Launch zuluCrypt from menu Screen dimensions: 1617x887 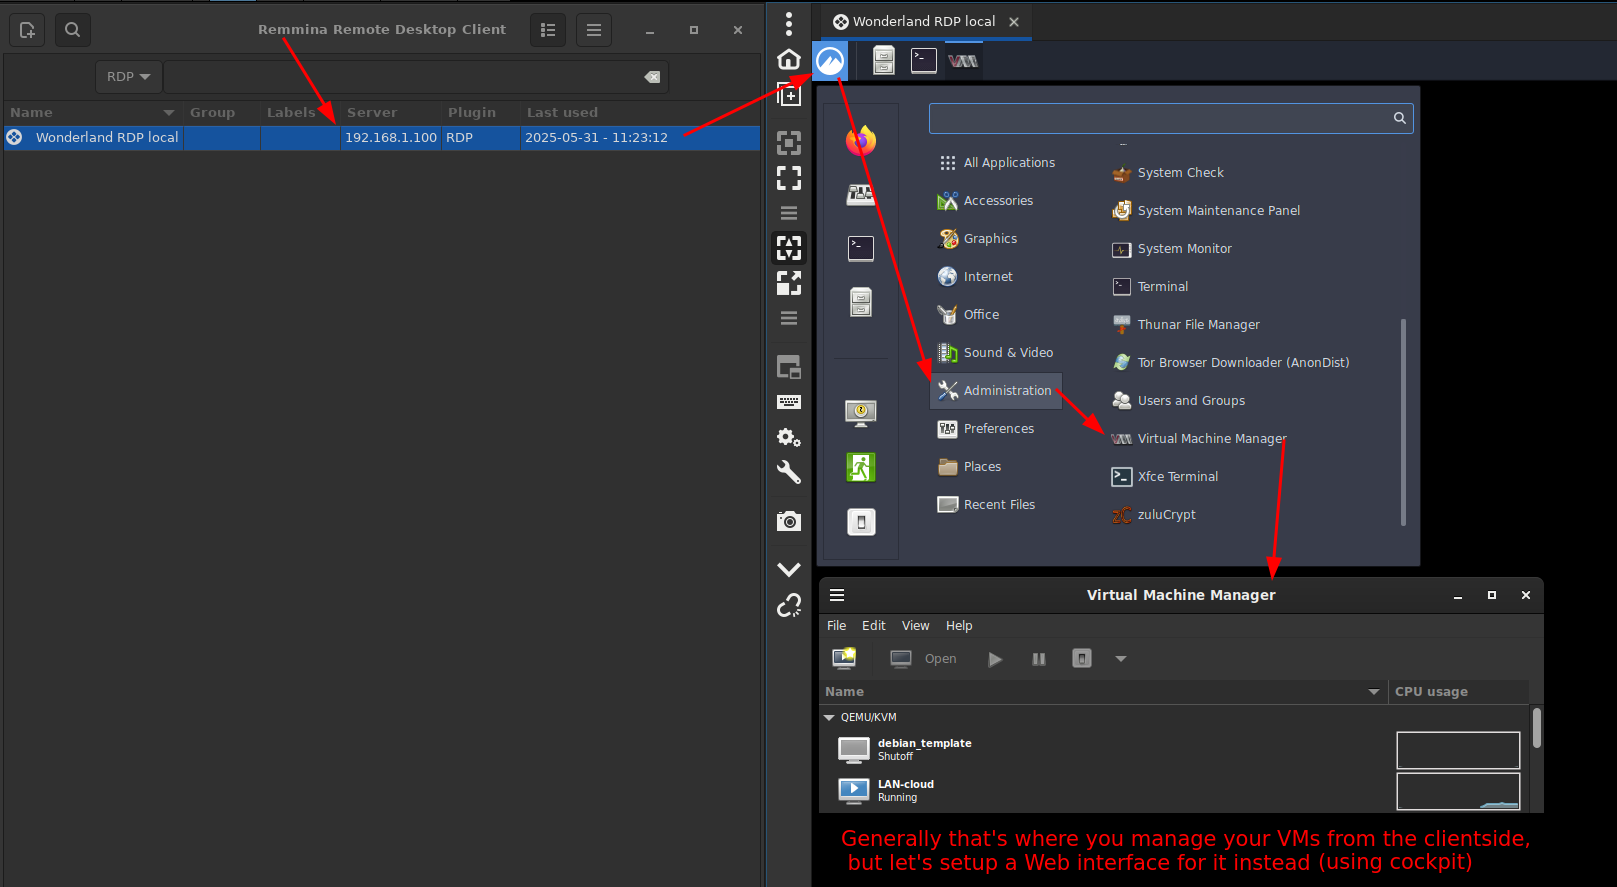1154,515
